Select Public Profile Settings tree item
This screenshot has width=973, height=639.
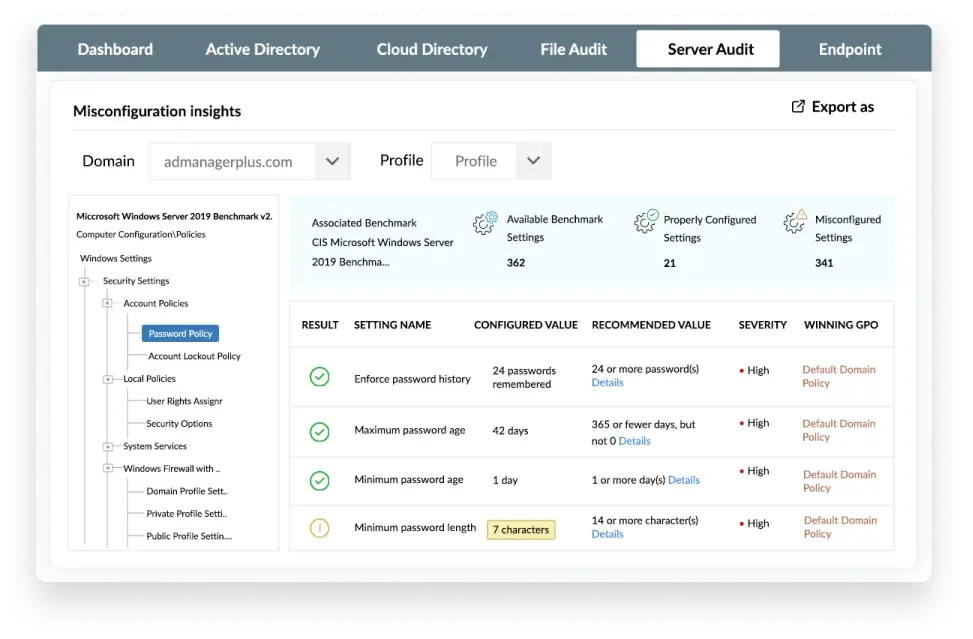coord(189,536)
